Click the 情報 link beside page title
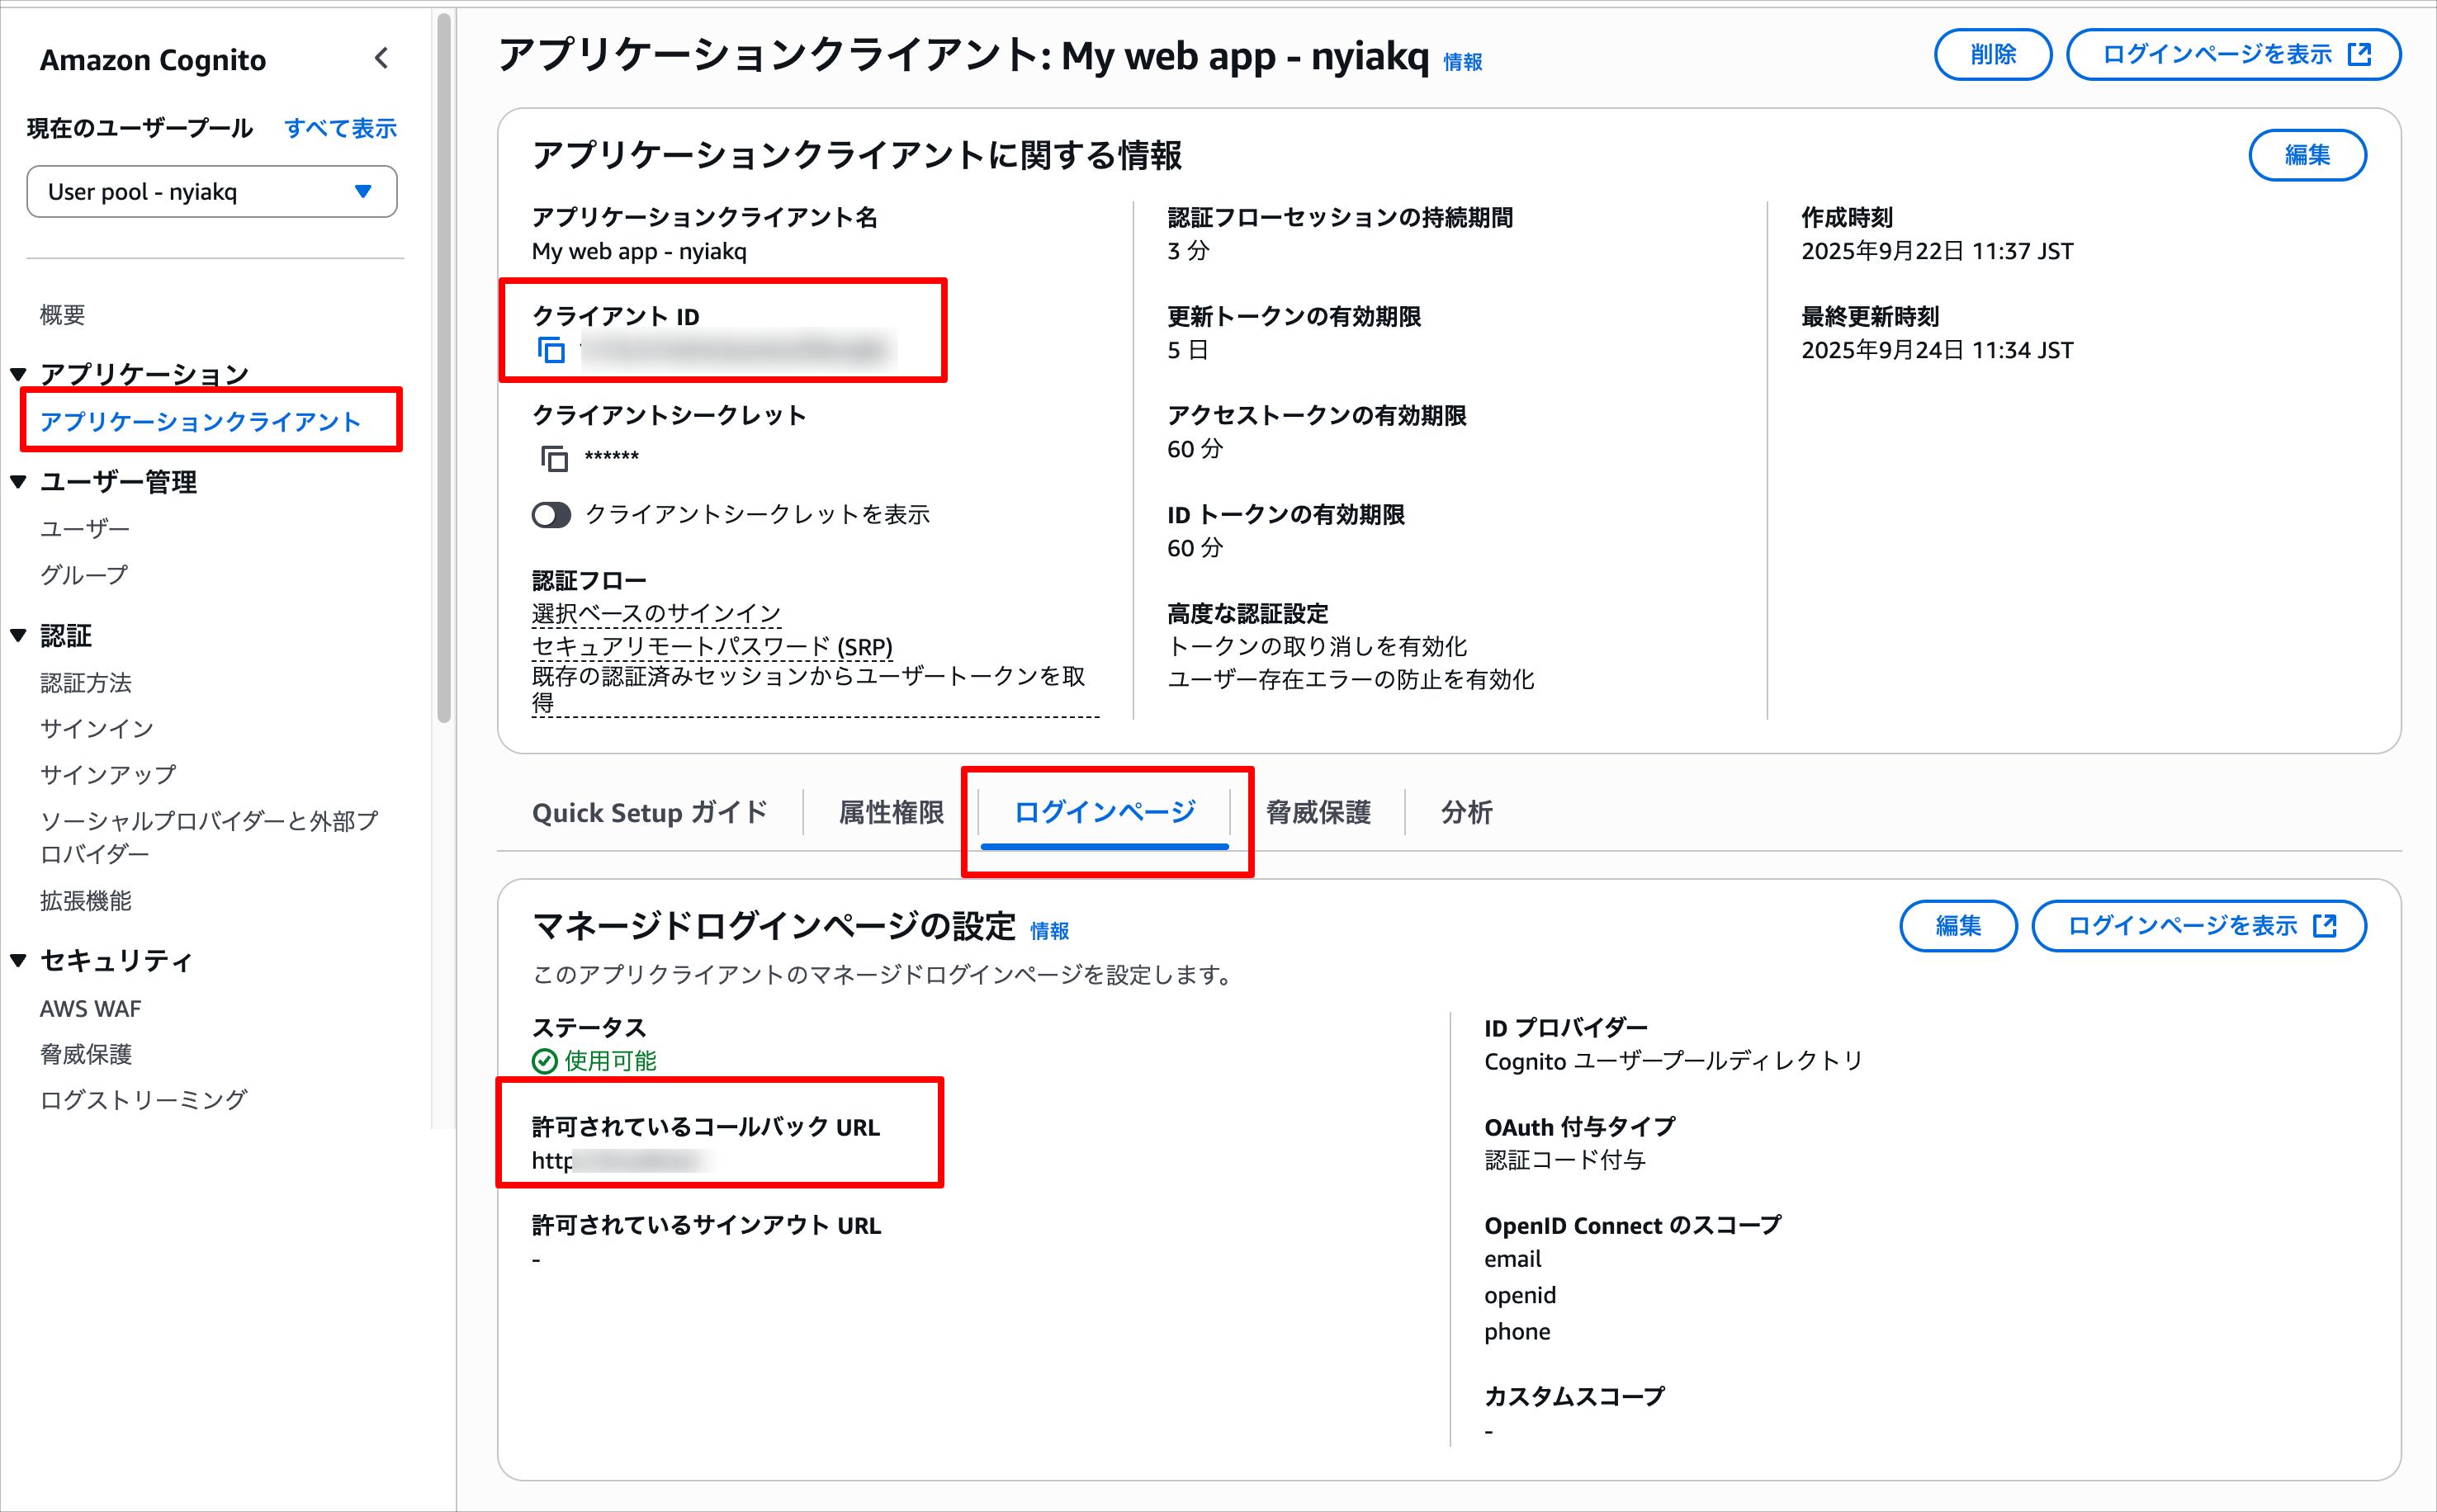 1462,62
